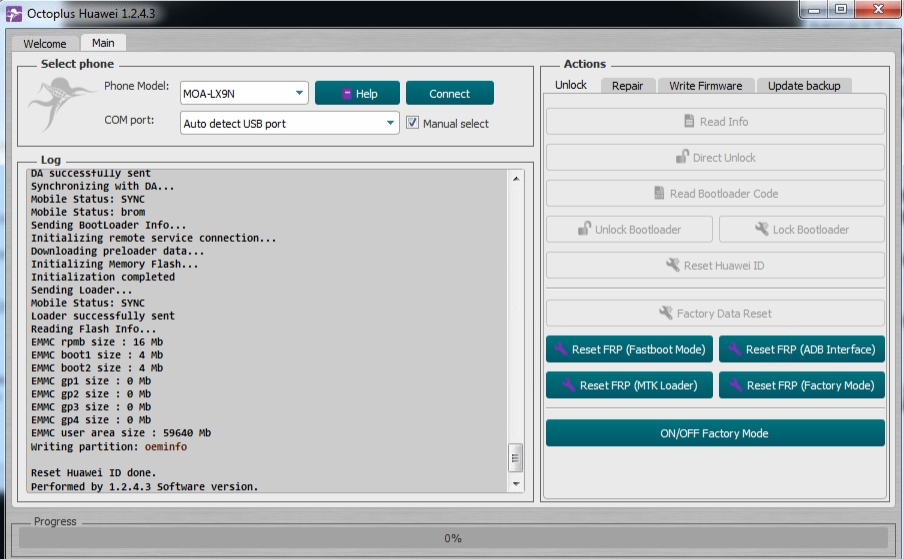Click the Factory Data Reset button
This screenshot has height=559, width=904.
715,314
